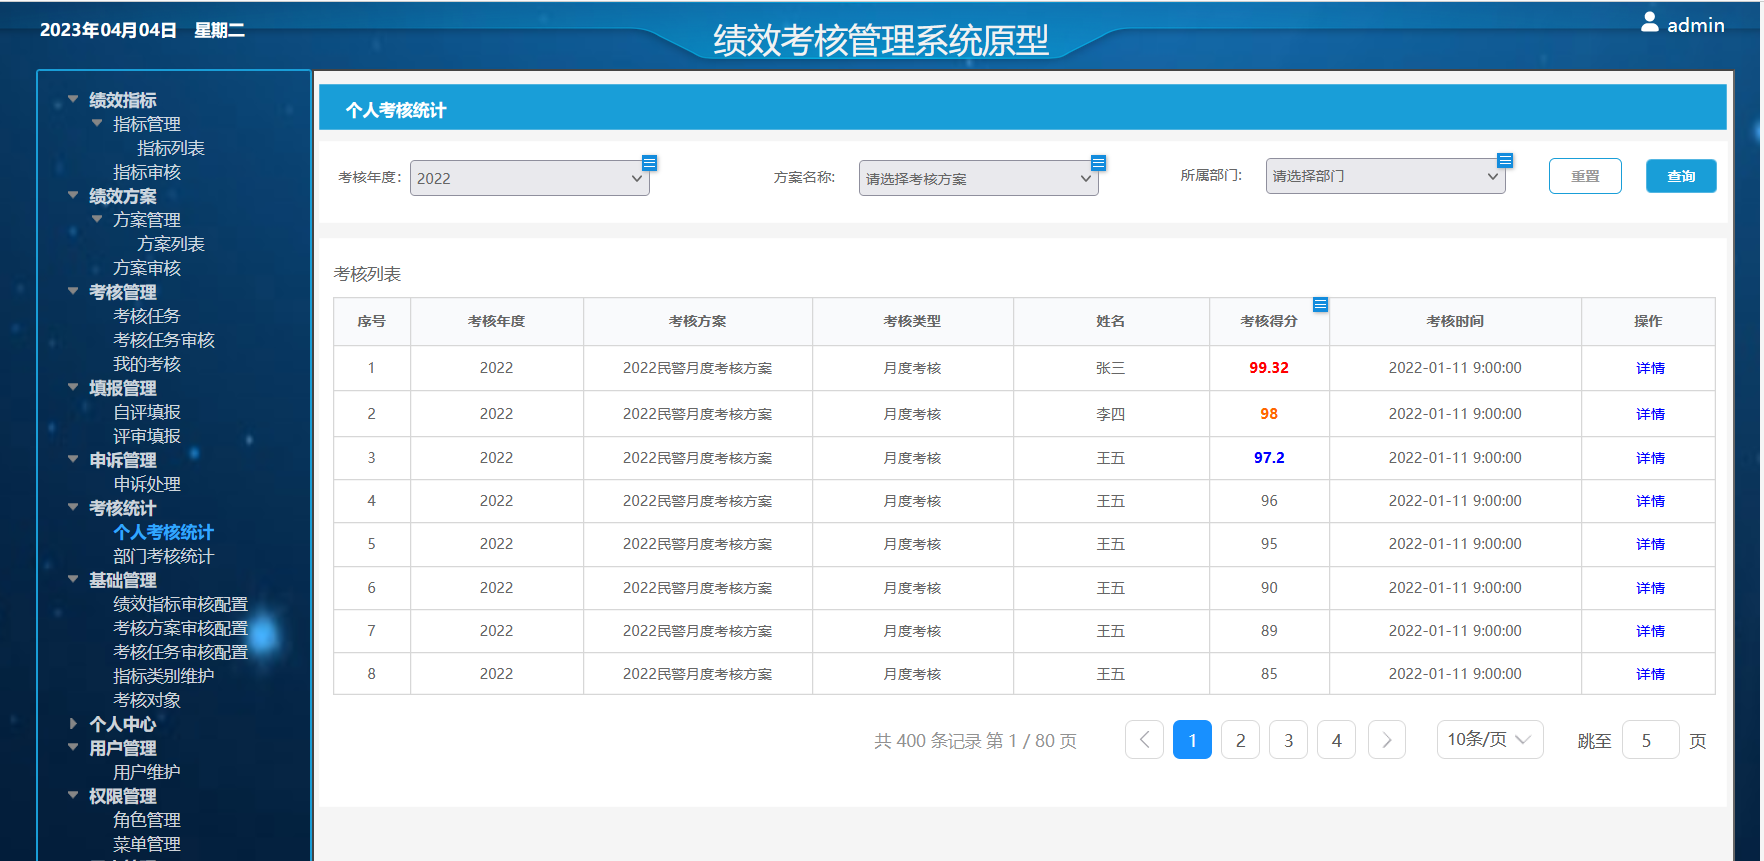Open the 请选择部门 dropdown
1764x861 pixels.
[1385, 176]
